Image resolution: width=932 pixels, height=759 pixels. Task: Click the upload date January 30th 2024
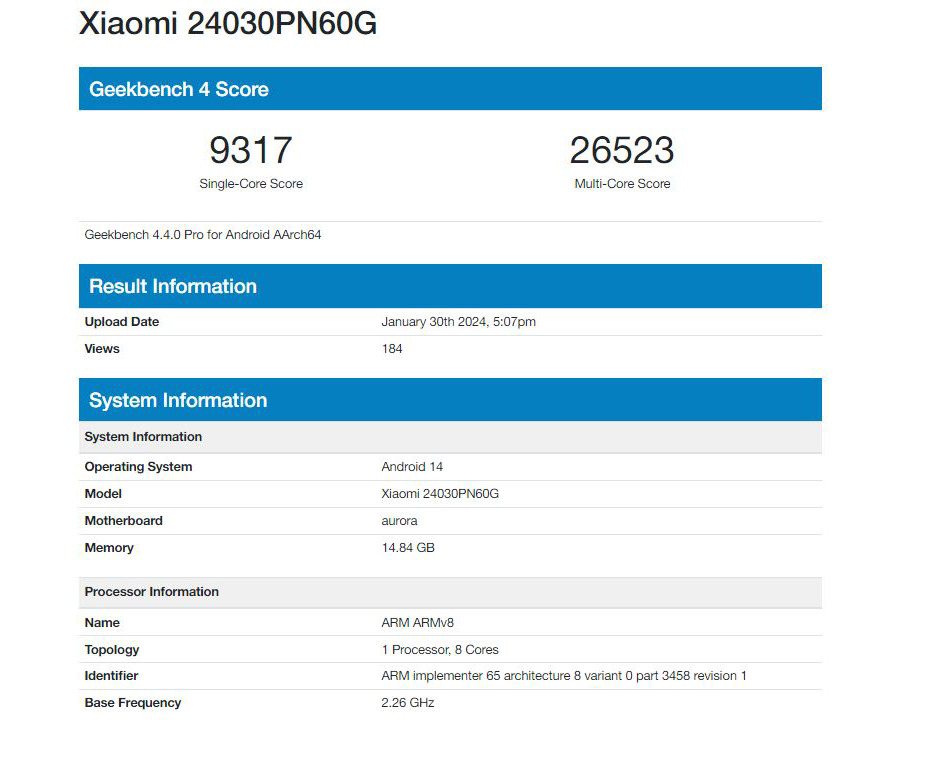(x=458, y=322)
